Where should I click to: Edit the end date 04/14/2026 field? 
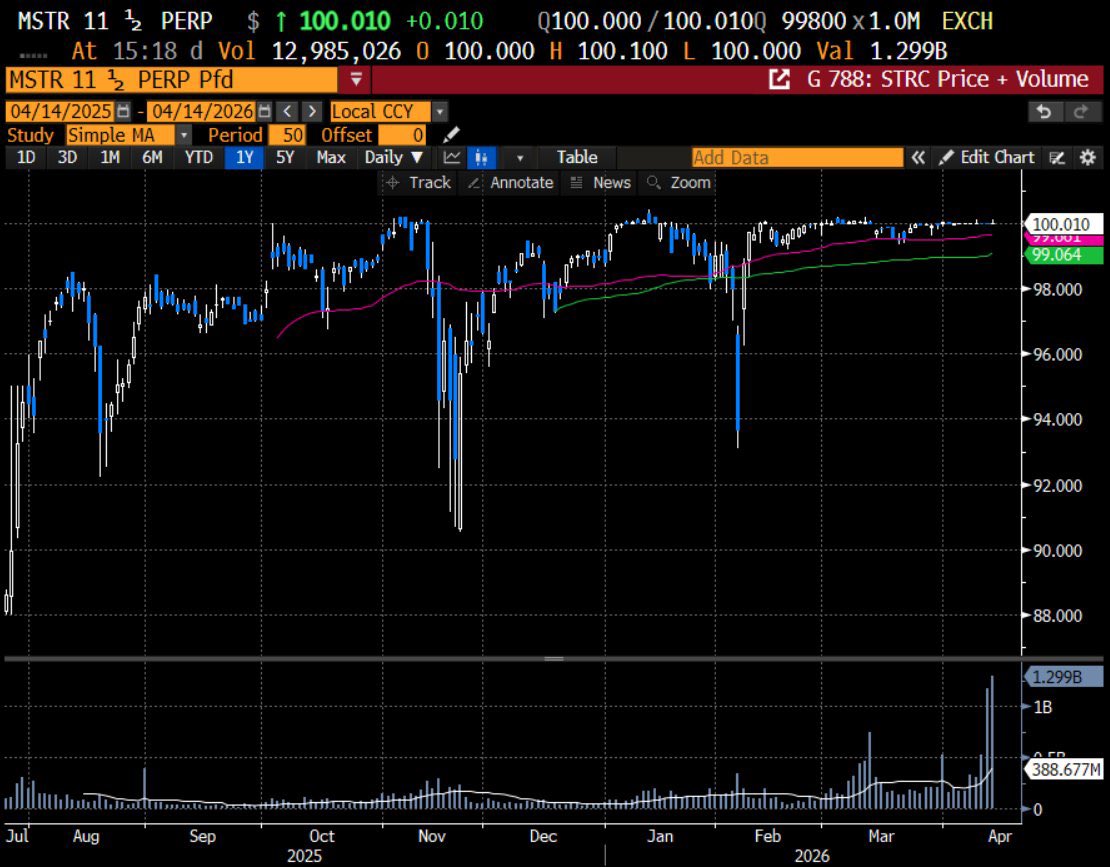(202, 112)
